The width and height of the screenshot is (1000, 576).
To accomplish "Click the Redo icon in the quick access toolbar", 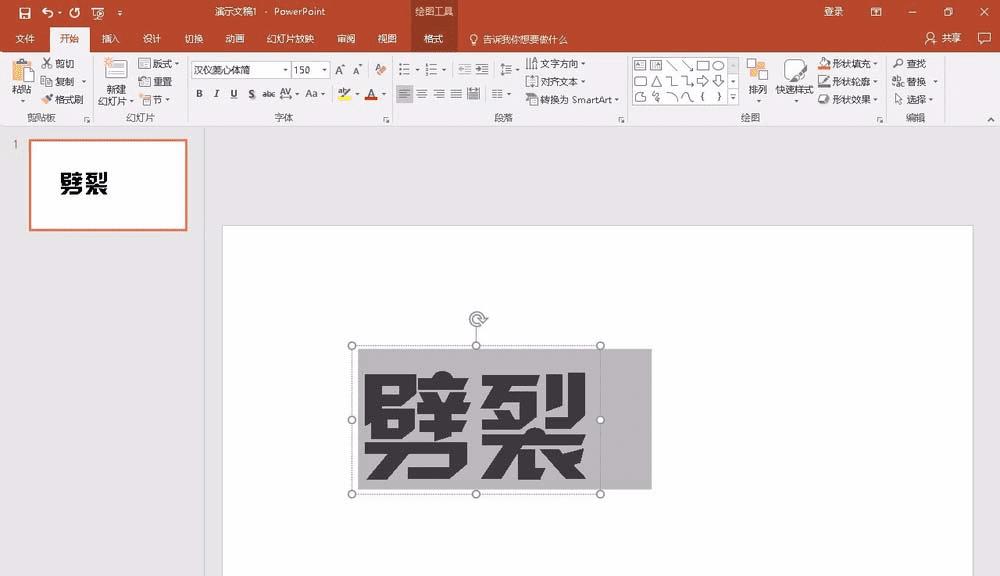I will [x=75, y=13].
